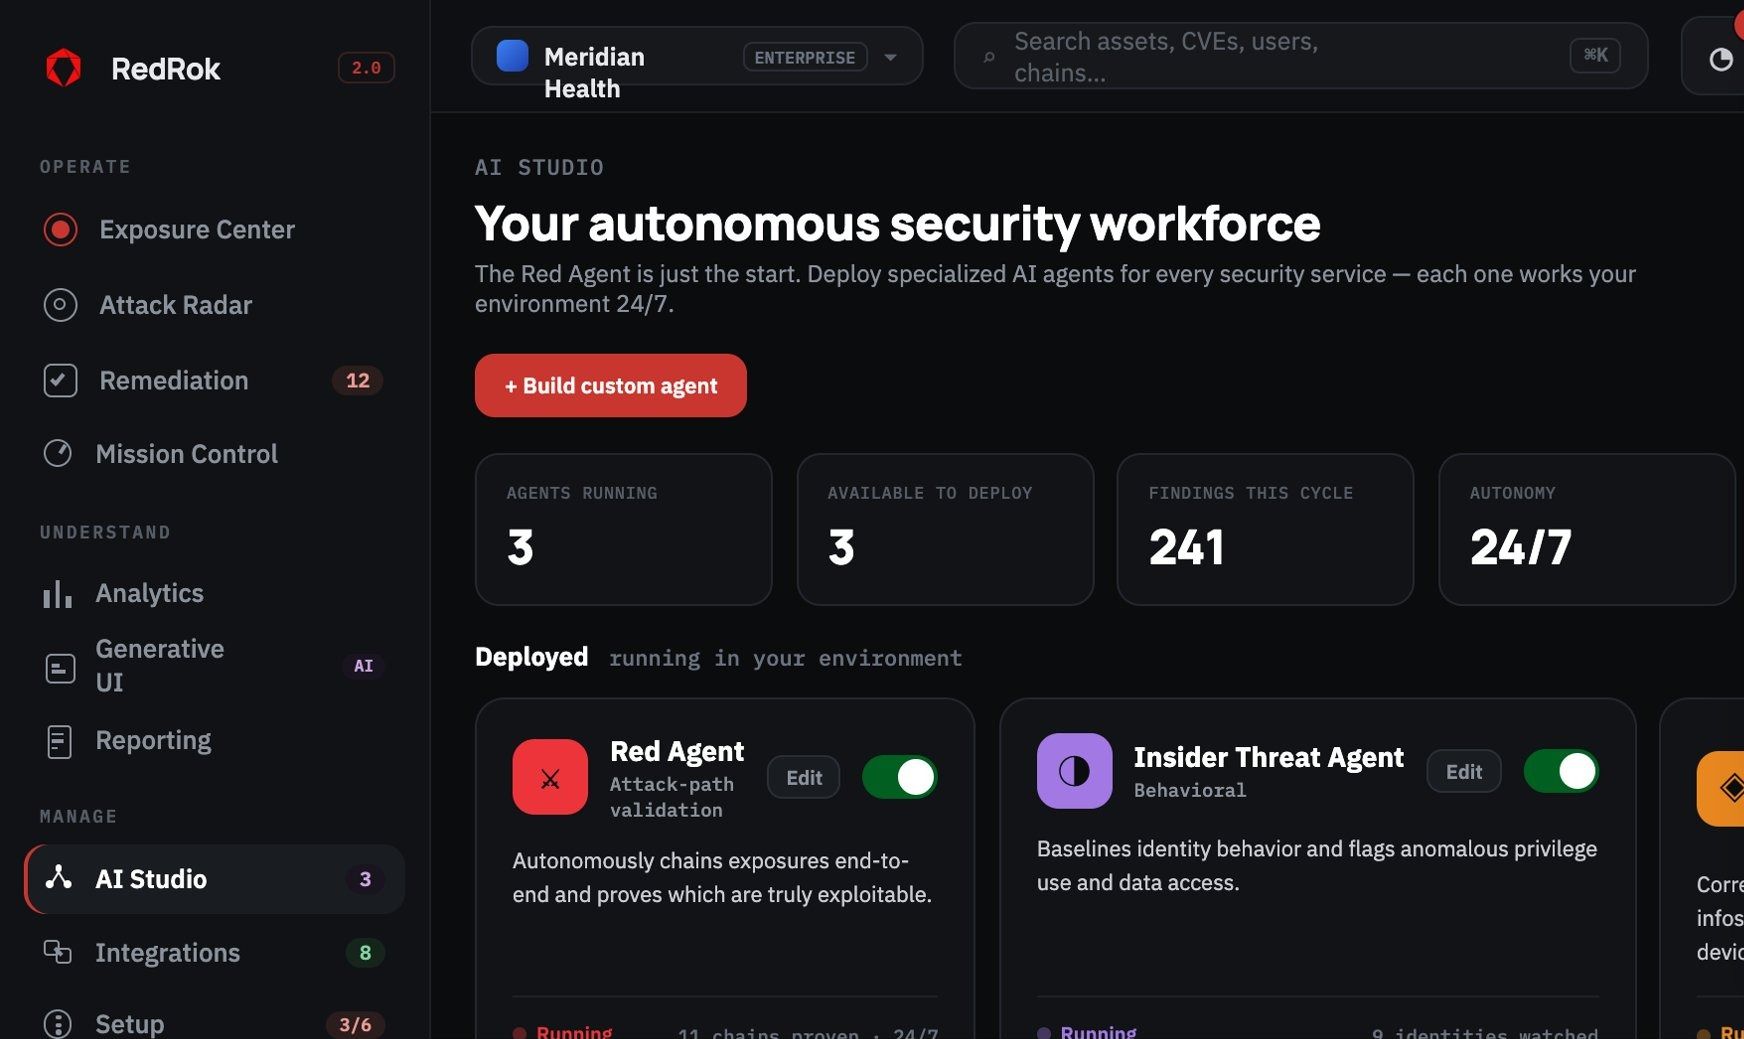Click the AI badge beside Generative UI
1744x1039 pixels.
363,666
